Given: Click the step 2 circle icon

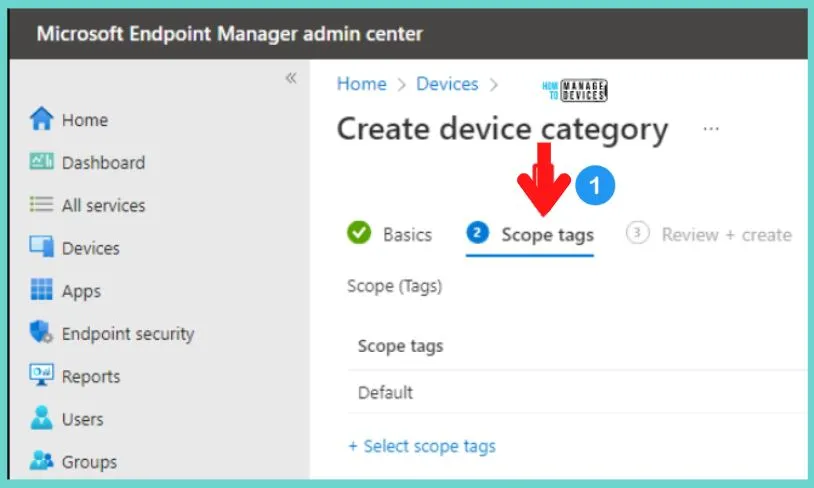Looking at the screenshot, I should tap(478, 233).
